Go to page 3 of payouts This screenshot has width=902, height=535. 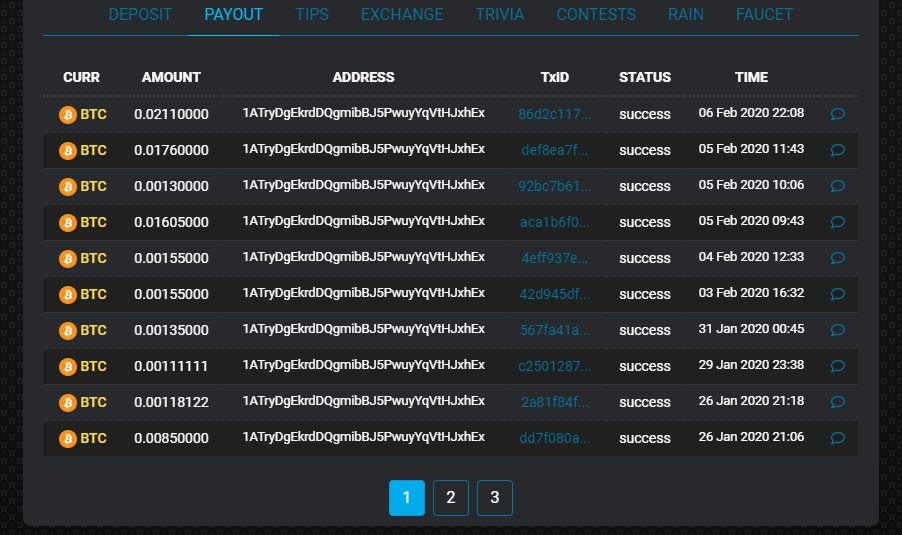click(495, 498)
